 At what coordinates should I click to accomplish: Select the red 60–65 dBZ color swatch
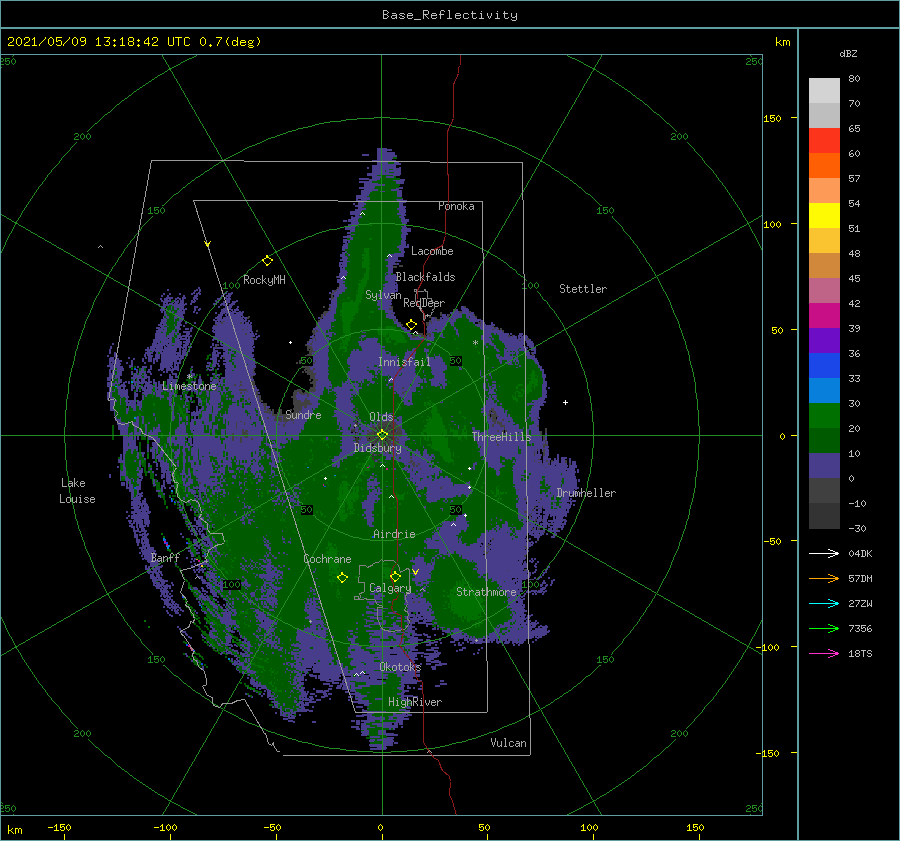click(824, 141)
